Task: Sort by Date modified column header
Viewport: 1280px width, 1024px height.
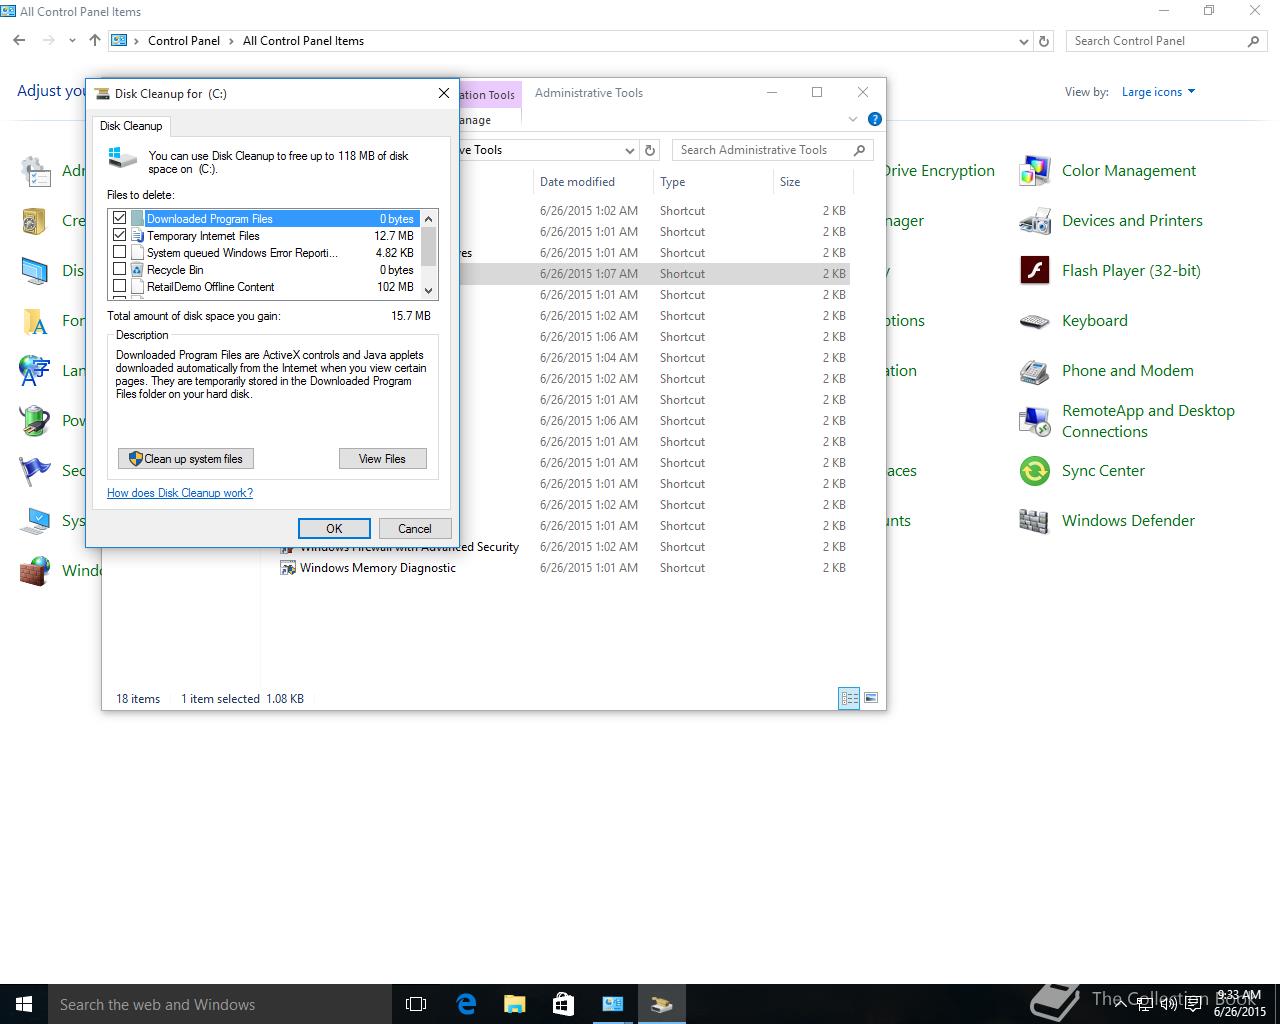Action: [x=594, y=182]
